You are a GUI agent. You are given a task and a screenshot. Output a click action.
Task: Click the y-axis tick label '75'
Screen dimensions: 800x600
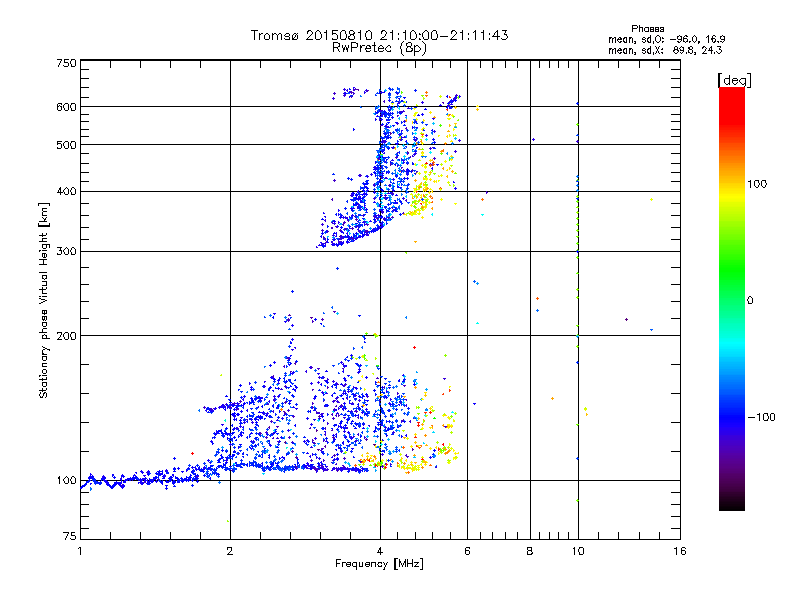70,536
